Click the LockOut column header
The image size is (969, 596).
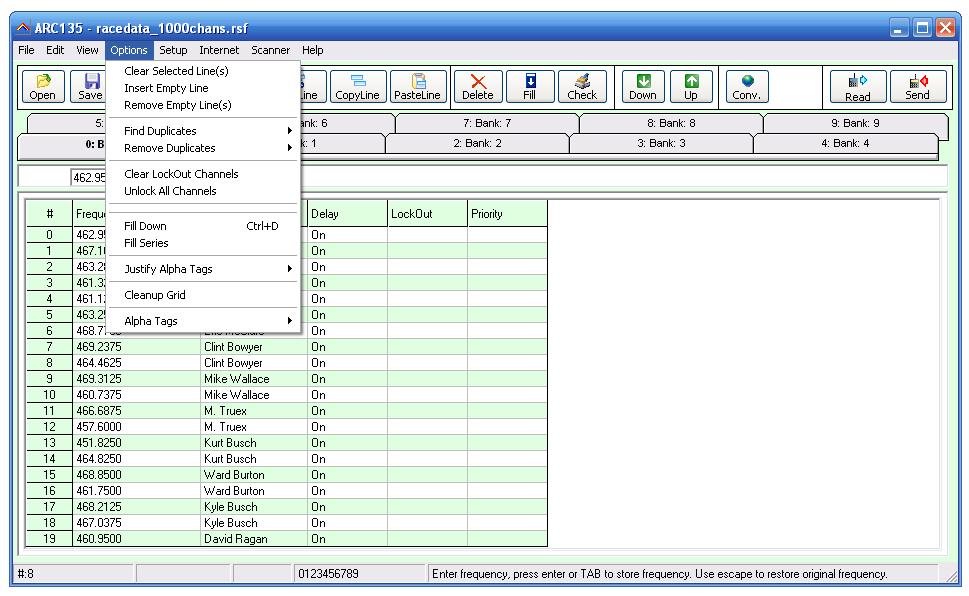coord(427,214)
